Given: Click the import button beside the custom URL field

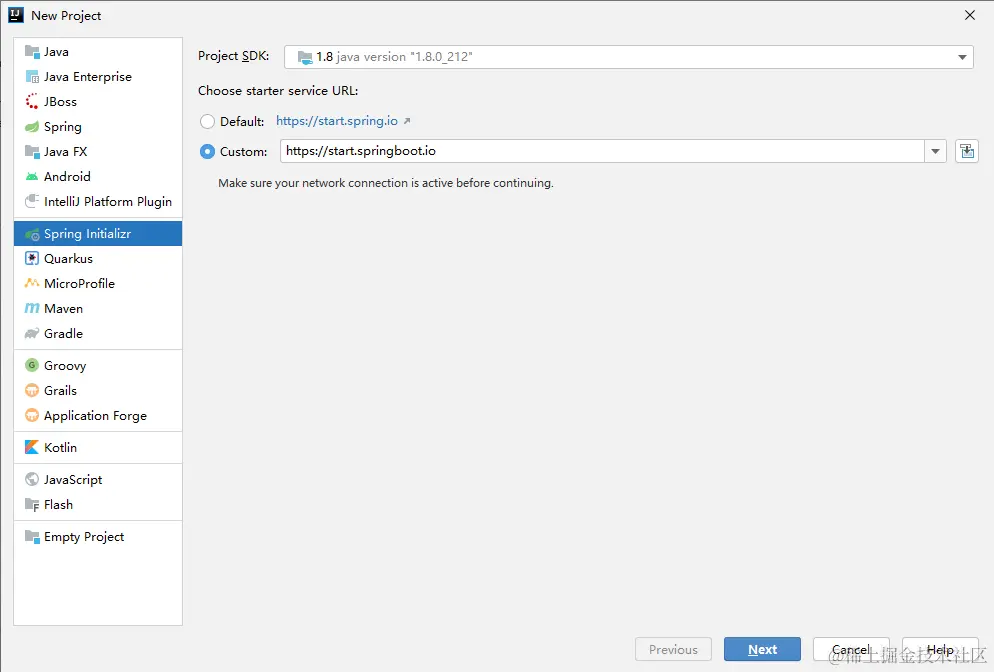Looking at the screenshot, I should coord(967,151).
